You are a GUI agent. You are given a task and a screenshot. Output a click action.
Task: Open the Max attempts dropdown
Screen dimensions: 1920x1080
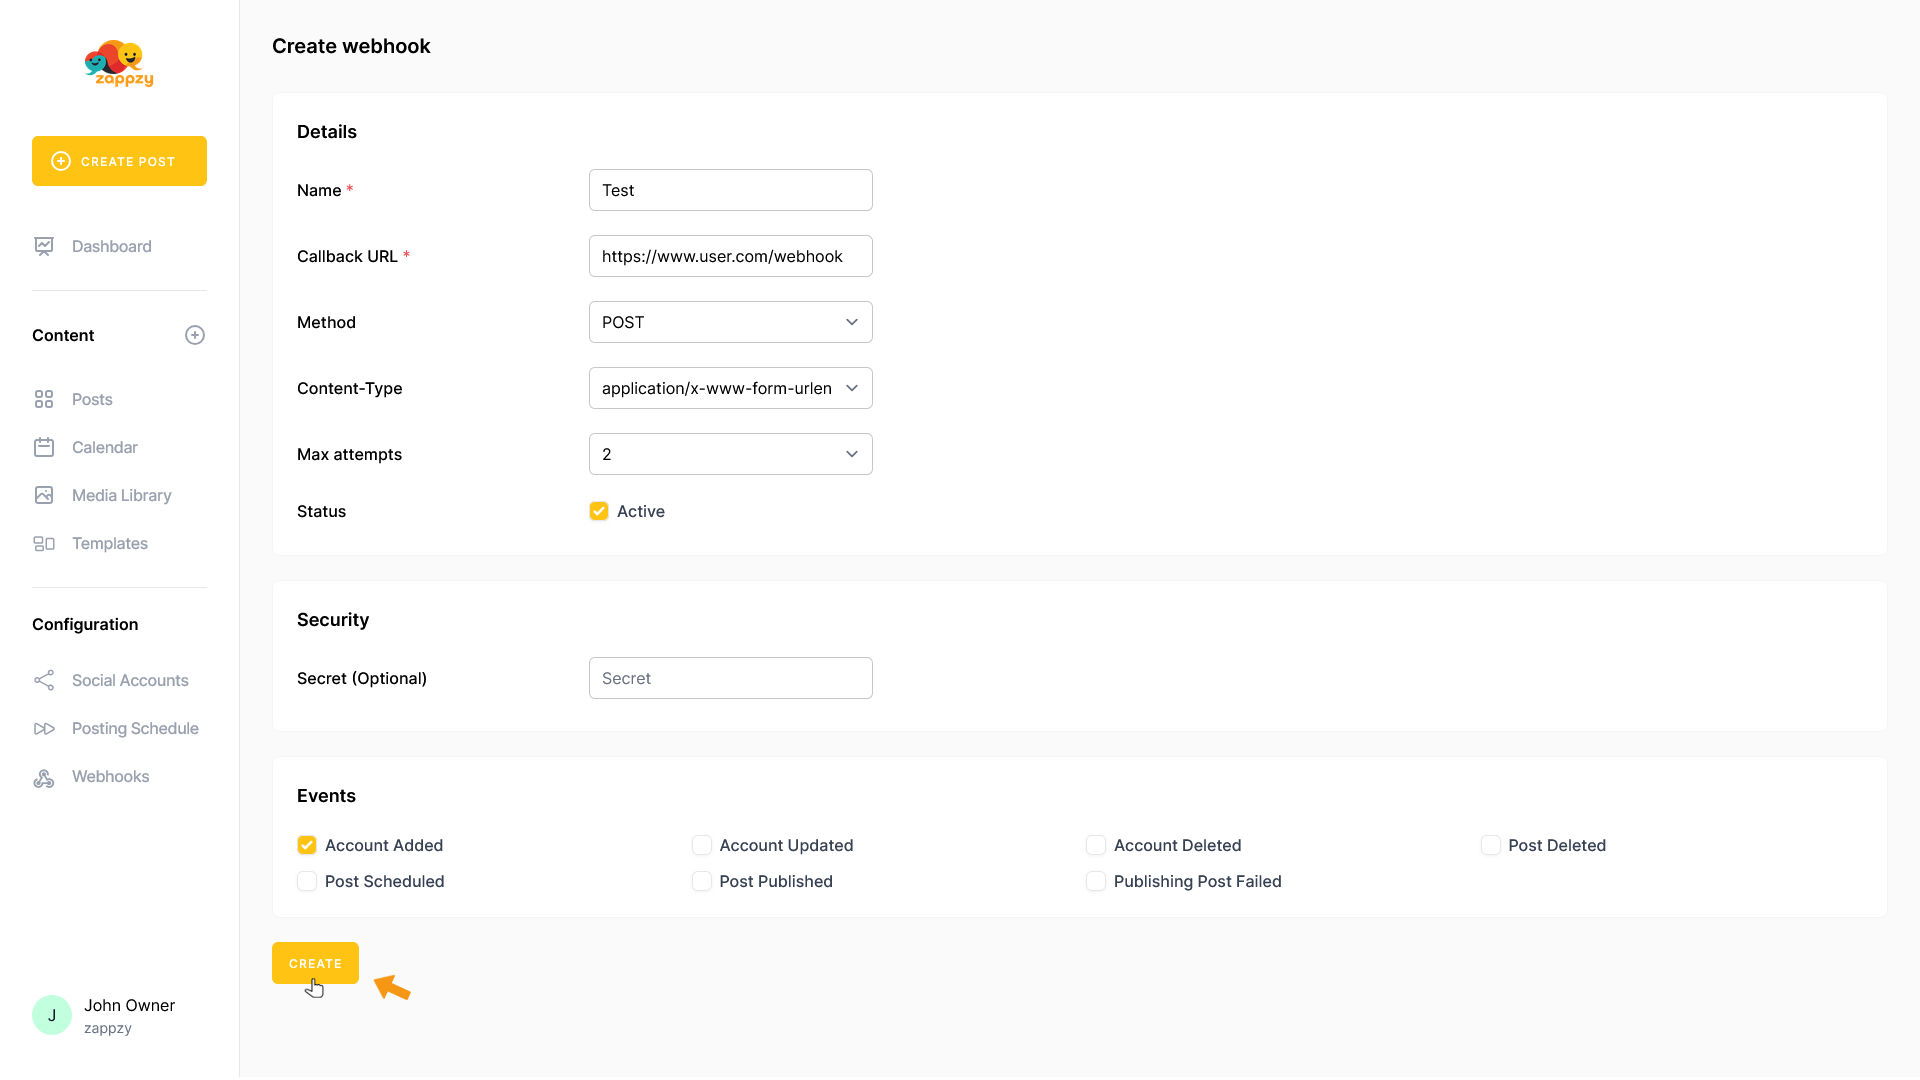[x=730, y=454]
